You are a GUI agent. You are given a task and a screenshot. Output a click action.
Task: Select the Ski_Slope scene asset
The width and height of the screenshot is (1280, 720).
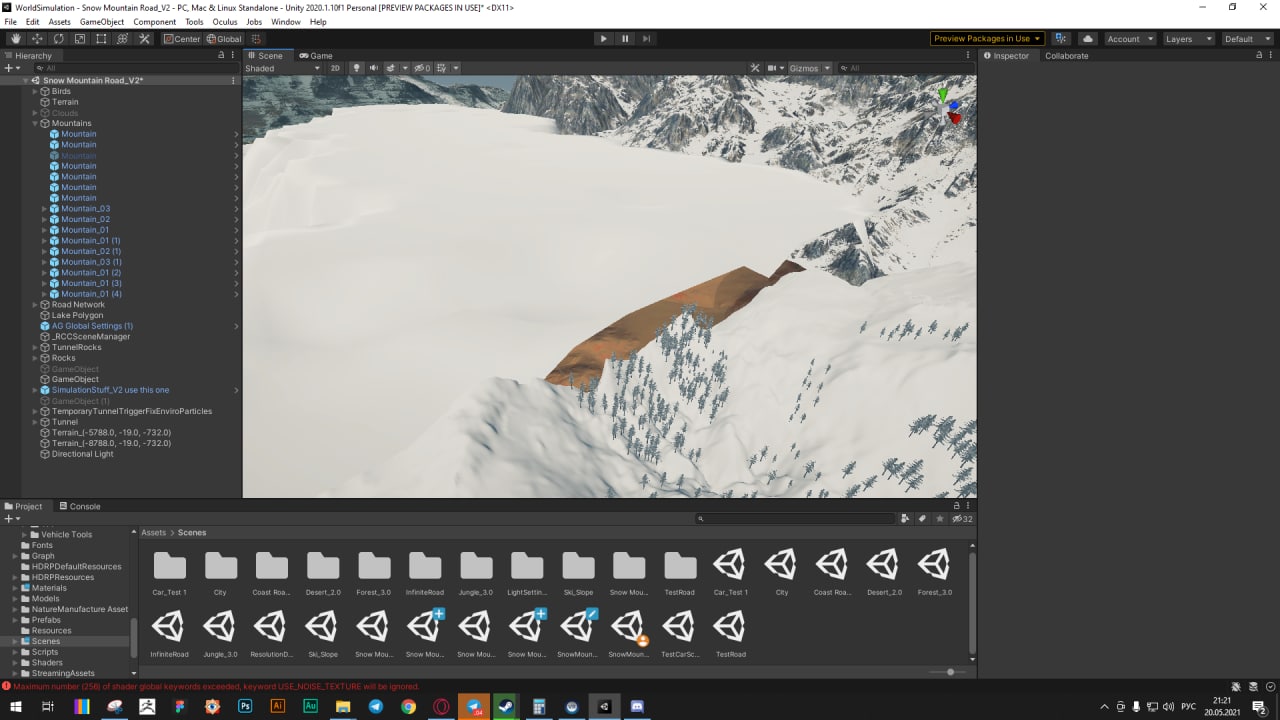point(322,632)
